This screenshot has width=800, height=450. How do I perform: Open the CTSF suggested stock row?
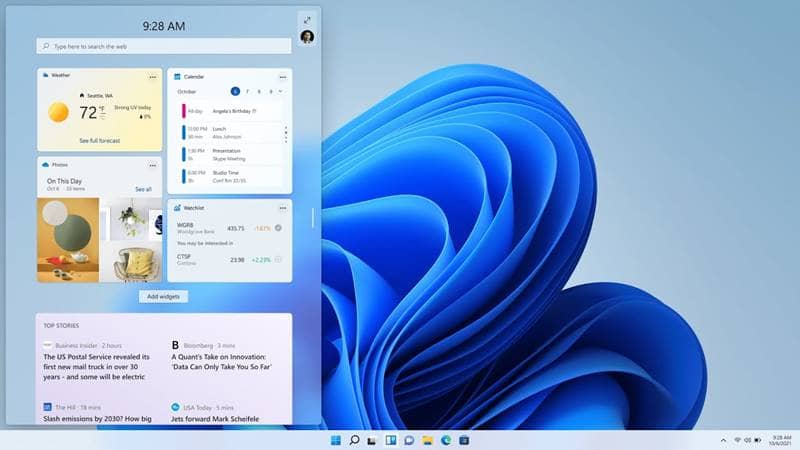point(230,260)
